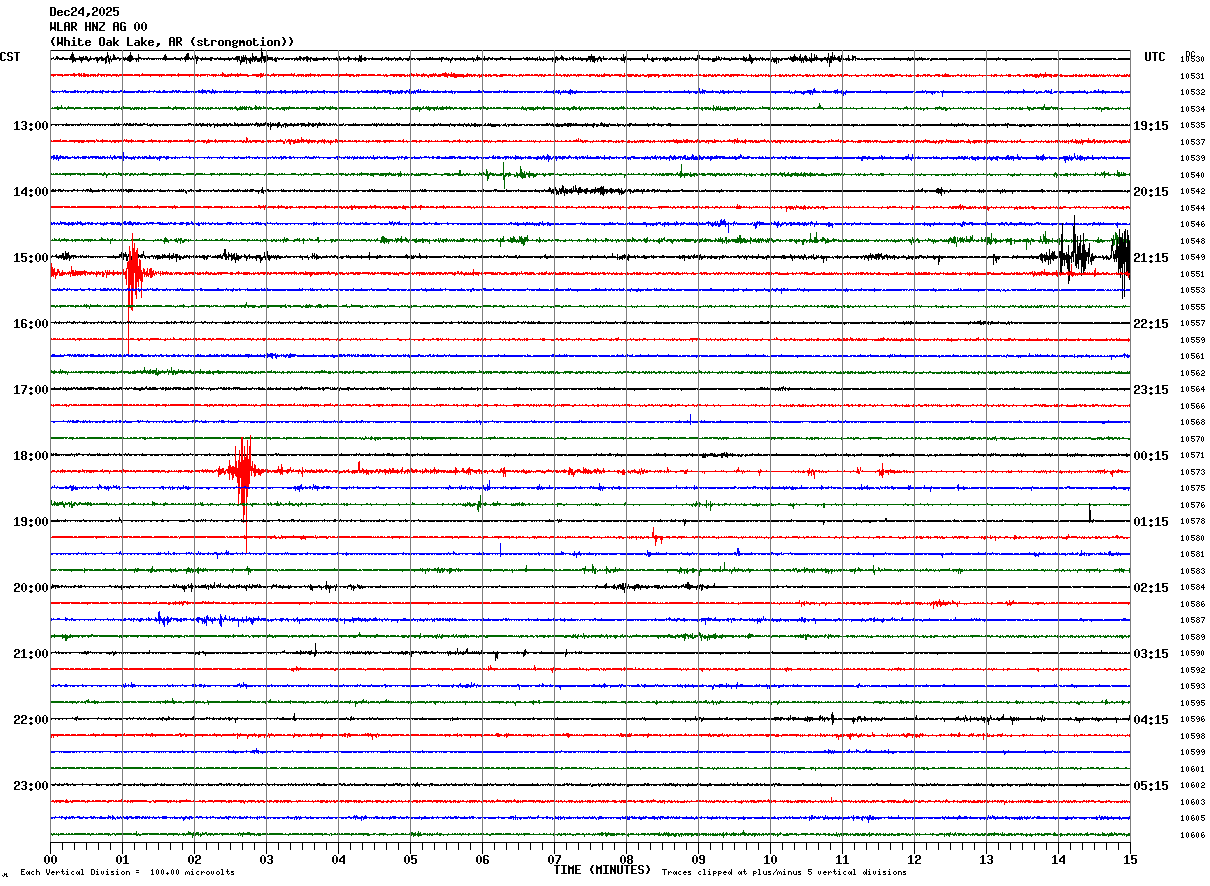
Task: Click the red seismic burst on the 18:00 trace
Action: coord(243,469)
